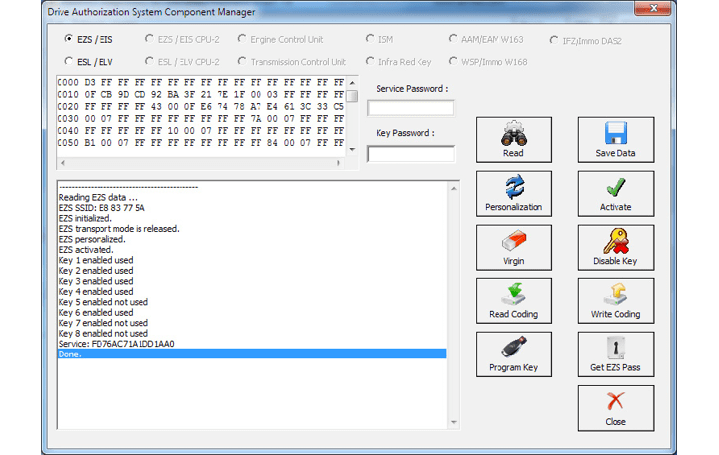Select the Virgin eraser icon button
The image size is (719, 455).
pos(513,248)
